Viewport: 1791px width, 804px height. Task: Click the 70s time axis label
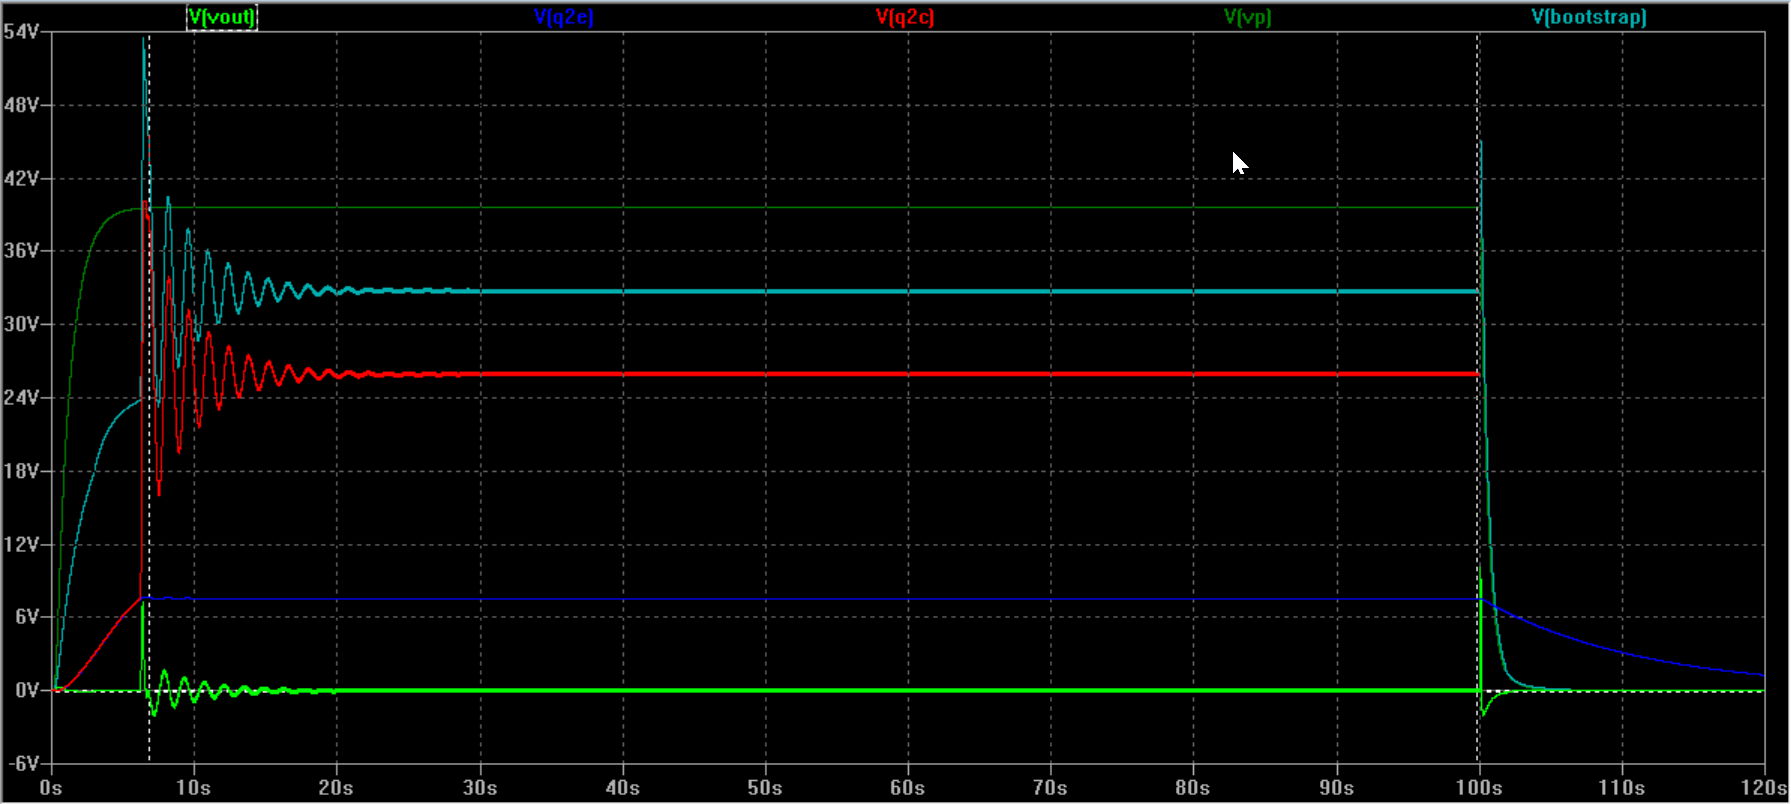tap(1050, 788)
